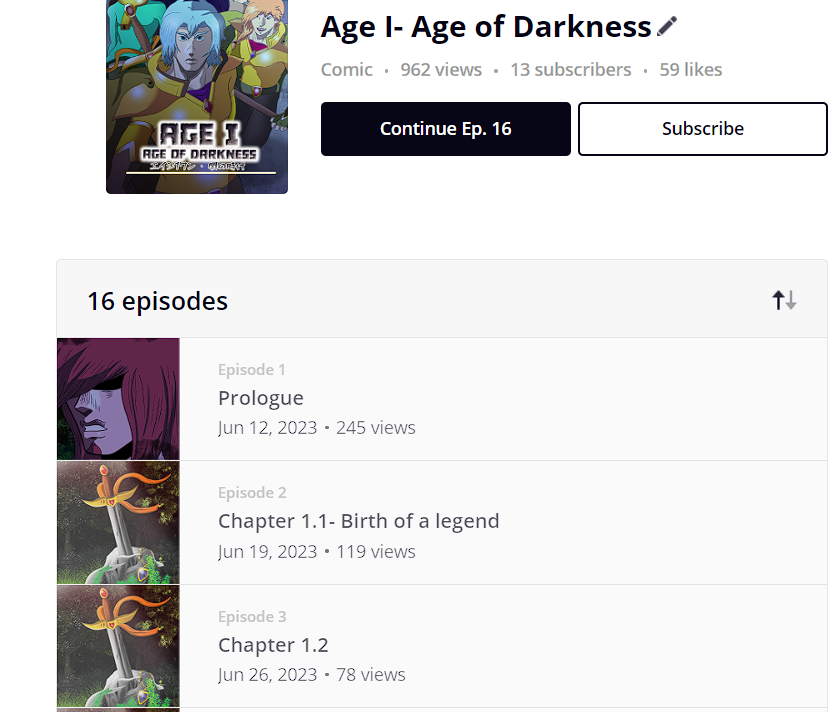Select the Episode 1 label
Screen dimensions: 837x712
point(252,370)
